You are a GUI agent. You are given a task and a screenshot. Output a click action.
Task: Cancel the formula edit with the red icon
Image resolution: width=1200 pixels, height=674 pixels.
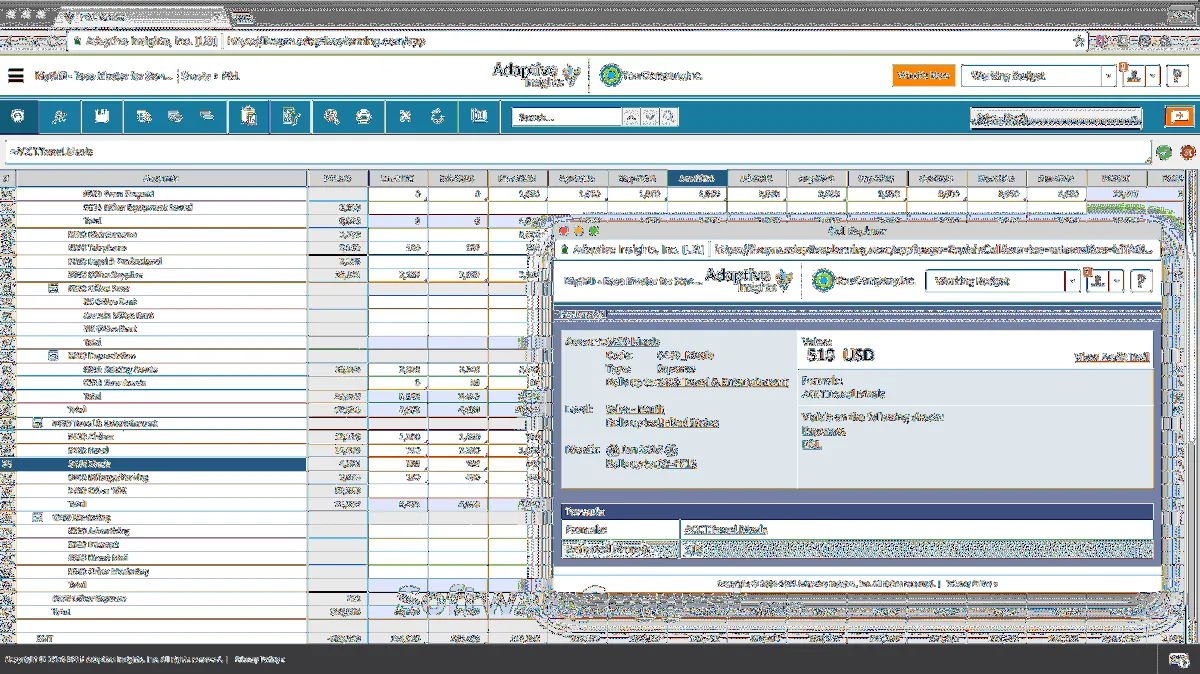click(x=1188, y=153)
